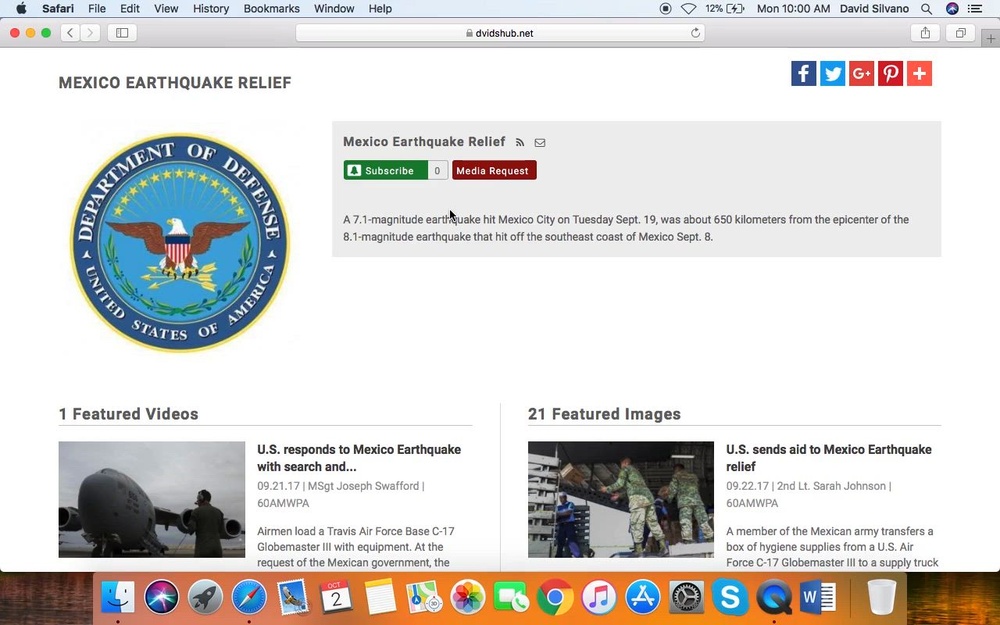Open the Bookmarks menu
The width and height of the screenshot is (1000, 625).
271,8
